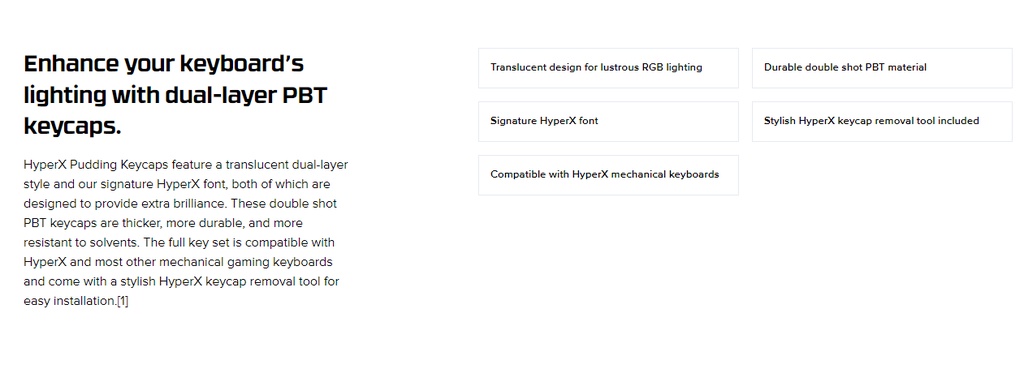Screen dimensions: 1024x369
Task: Click dual-layer in the bold heading
Action: (x=219, y=95)
